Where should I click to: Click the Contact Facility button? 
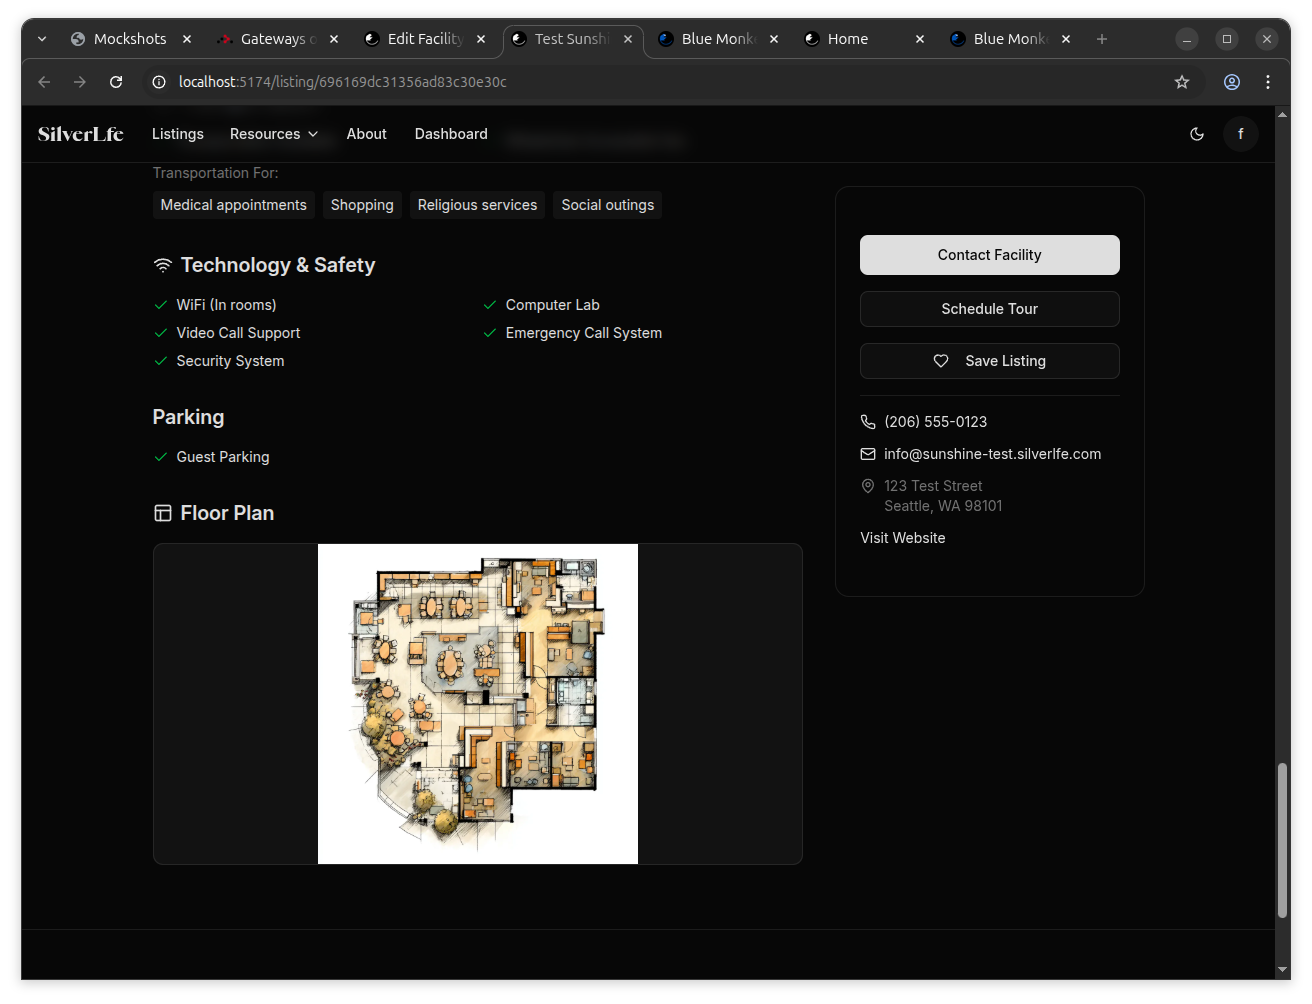(x=989, y=255)
